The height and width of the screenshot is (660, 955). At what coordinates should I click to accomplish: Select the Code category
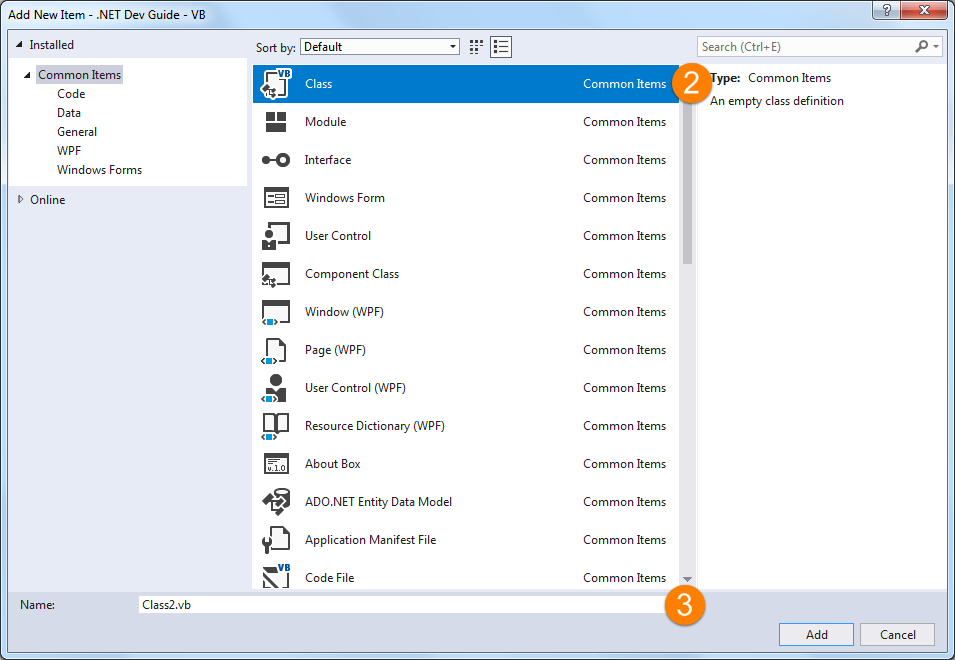(x=71, y=94)
